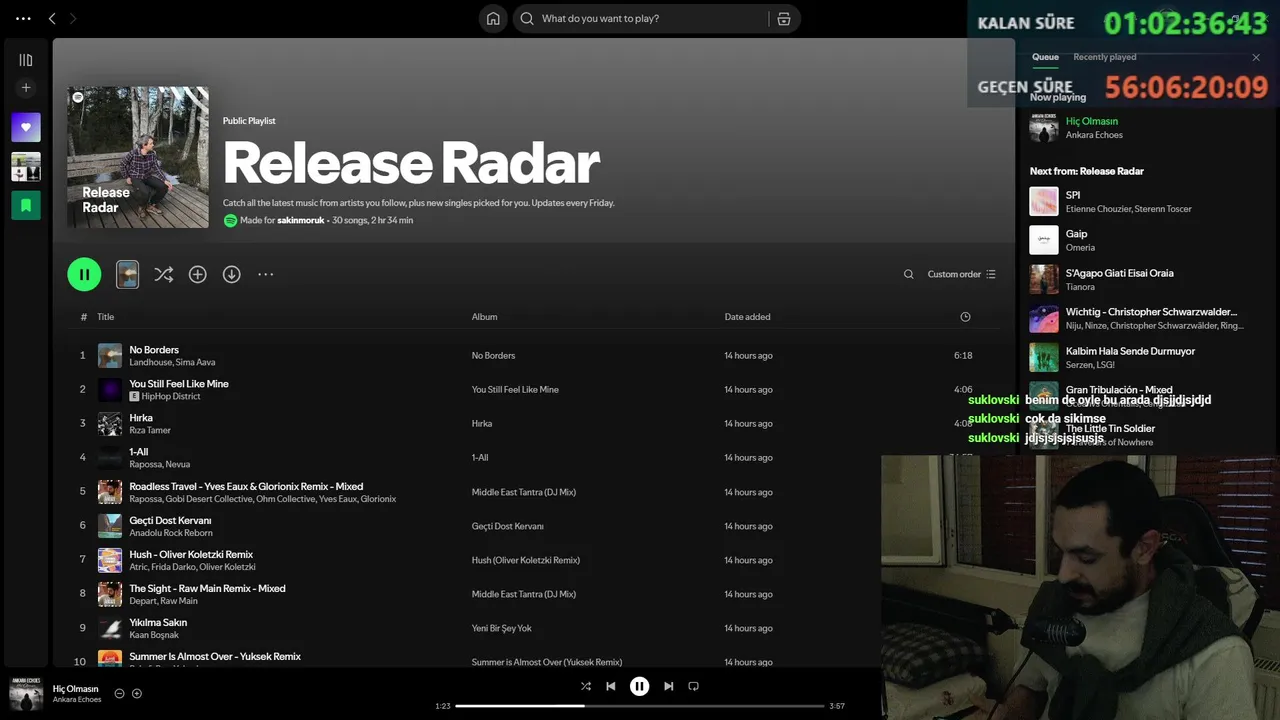Search within the playlist

[x=908, y=274]
